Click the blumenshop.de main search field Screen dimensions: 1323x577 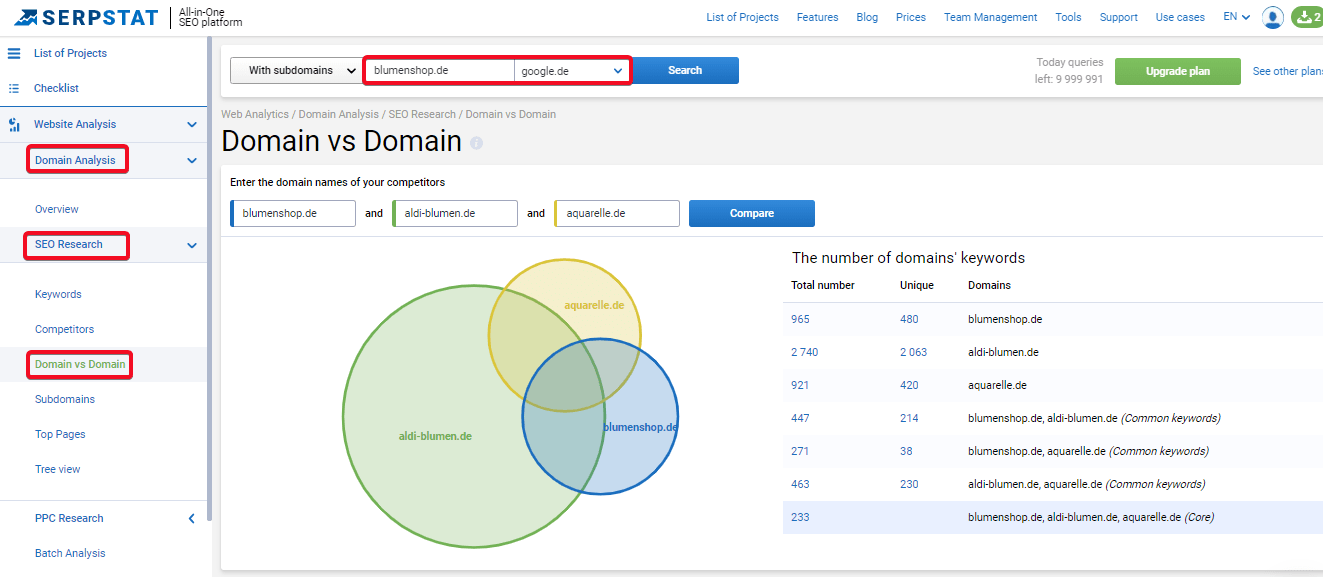point(440,71)
